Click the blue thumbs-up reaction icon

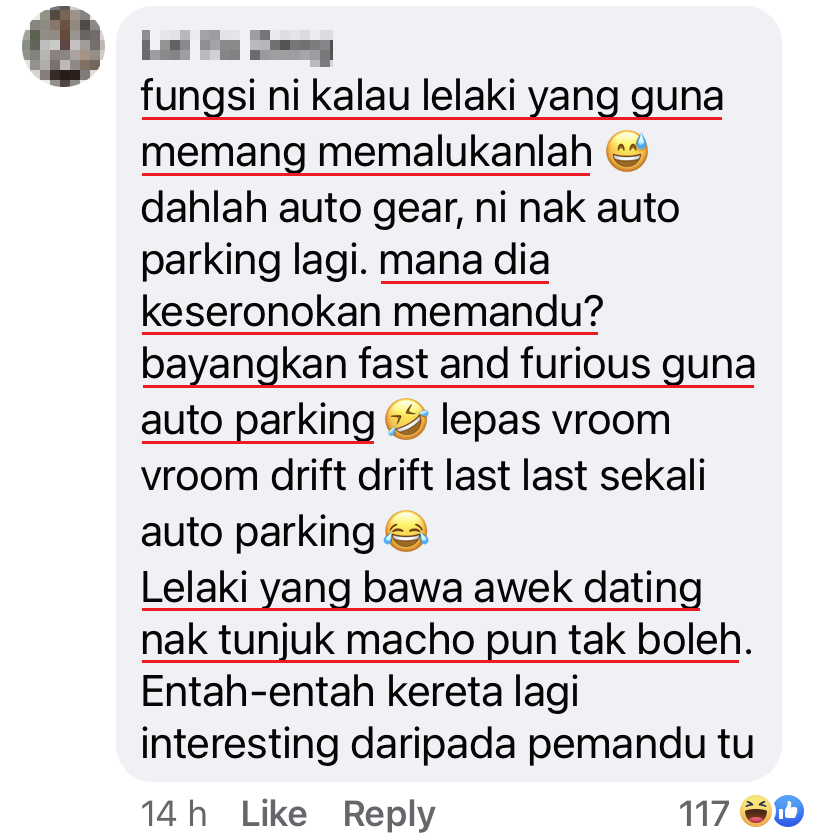pos(789,811)
